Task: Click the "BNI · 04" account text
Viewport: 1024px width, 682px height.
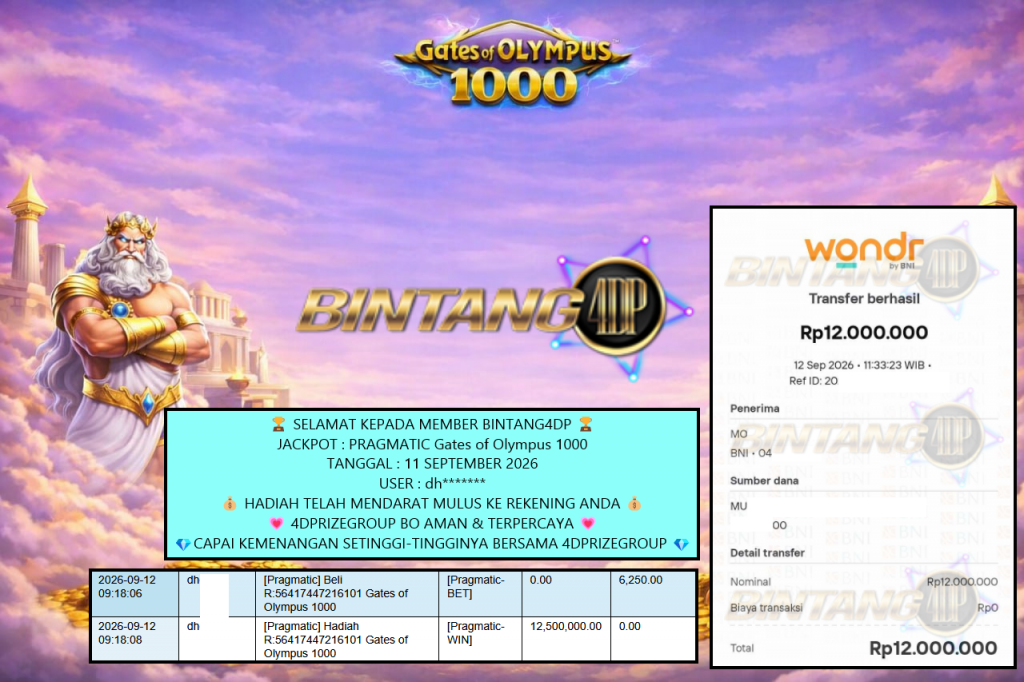Action: pyautogui.click(x=751, y=453)
